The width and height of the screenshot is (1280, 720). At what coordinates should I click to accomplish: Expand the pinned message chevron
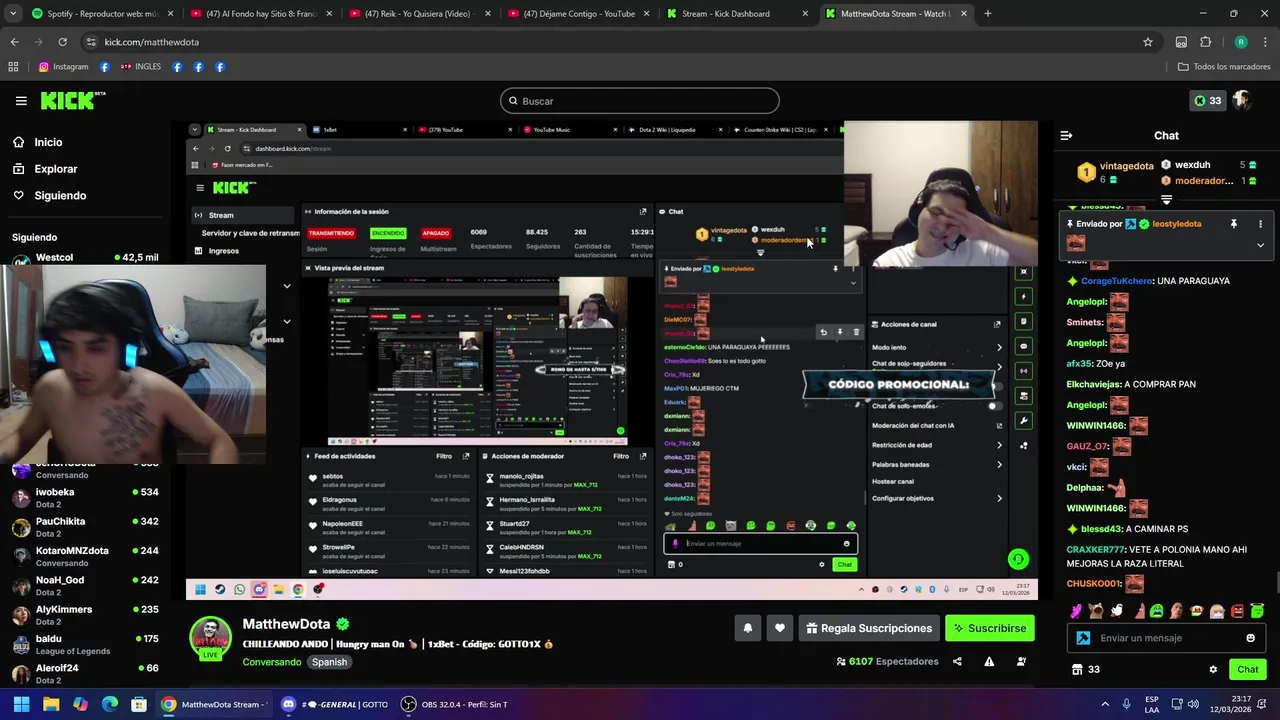click(x=1260, y=245)
